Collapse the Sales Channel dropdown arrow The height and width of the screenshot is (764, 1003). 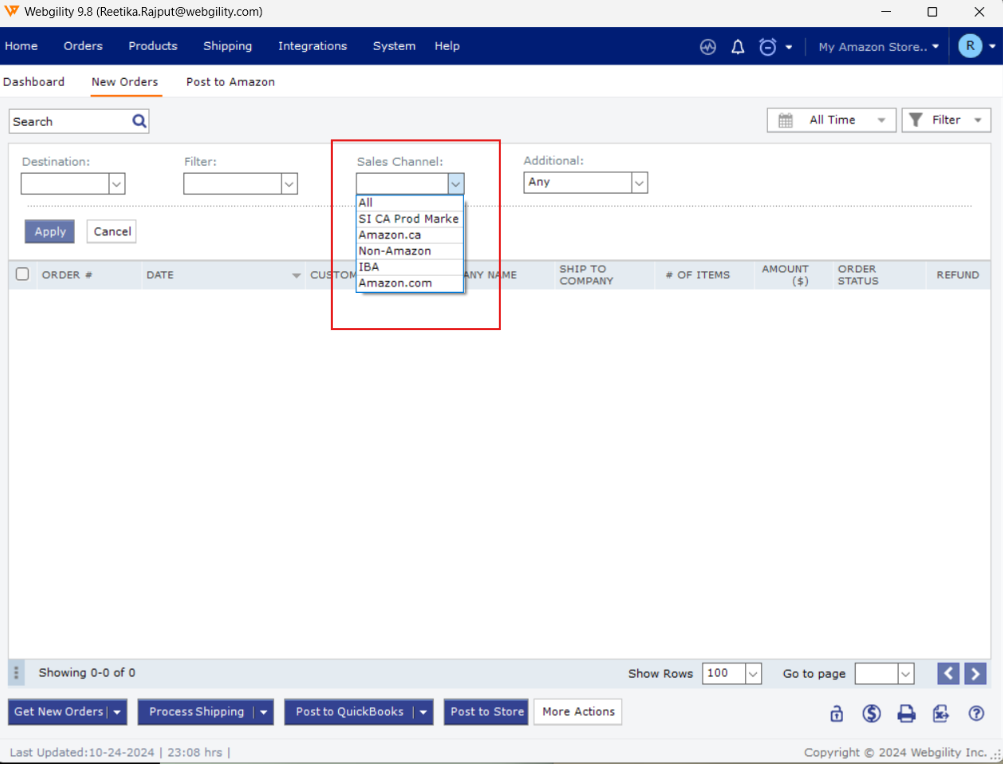tap(455, 184)
